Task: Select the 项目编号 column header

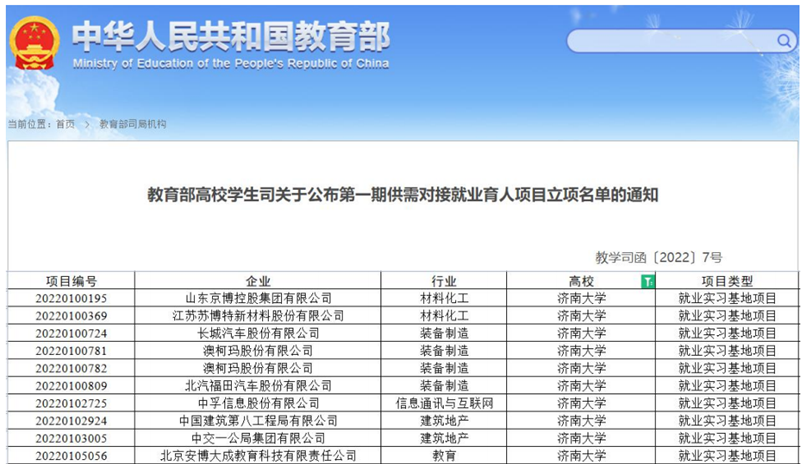Action: (71, 282)
